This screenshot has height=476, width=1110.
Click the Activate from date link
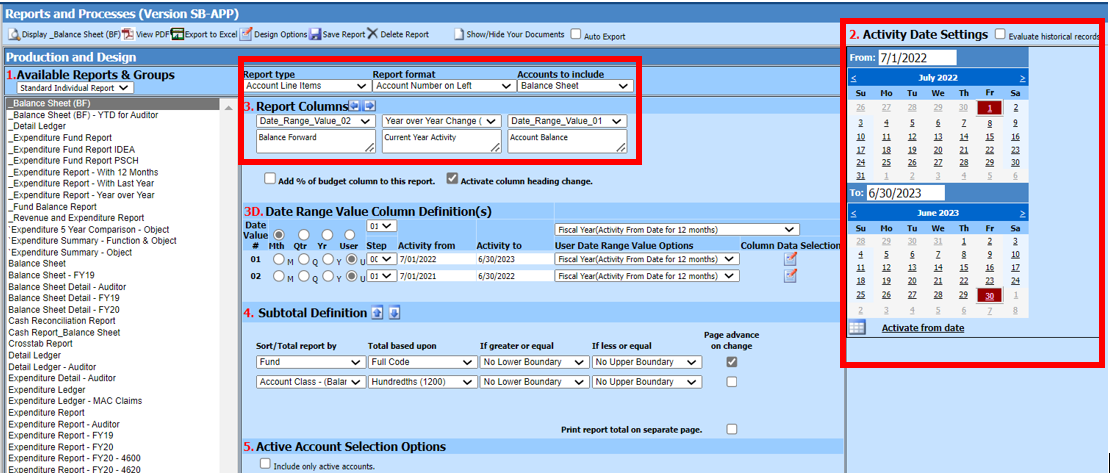tap(923, 328)
